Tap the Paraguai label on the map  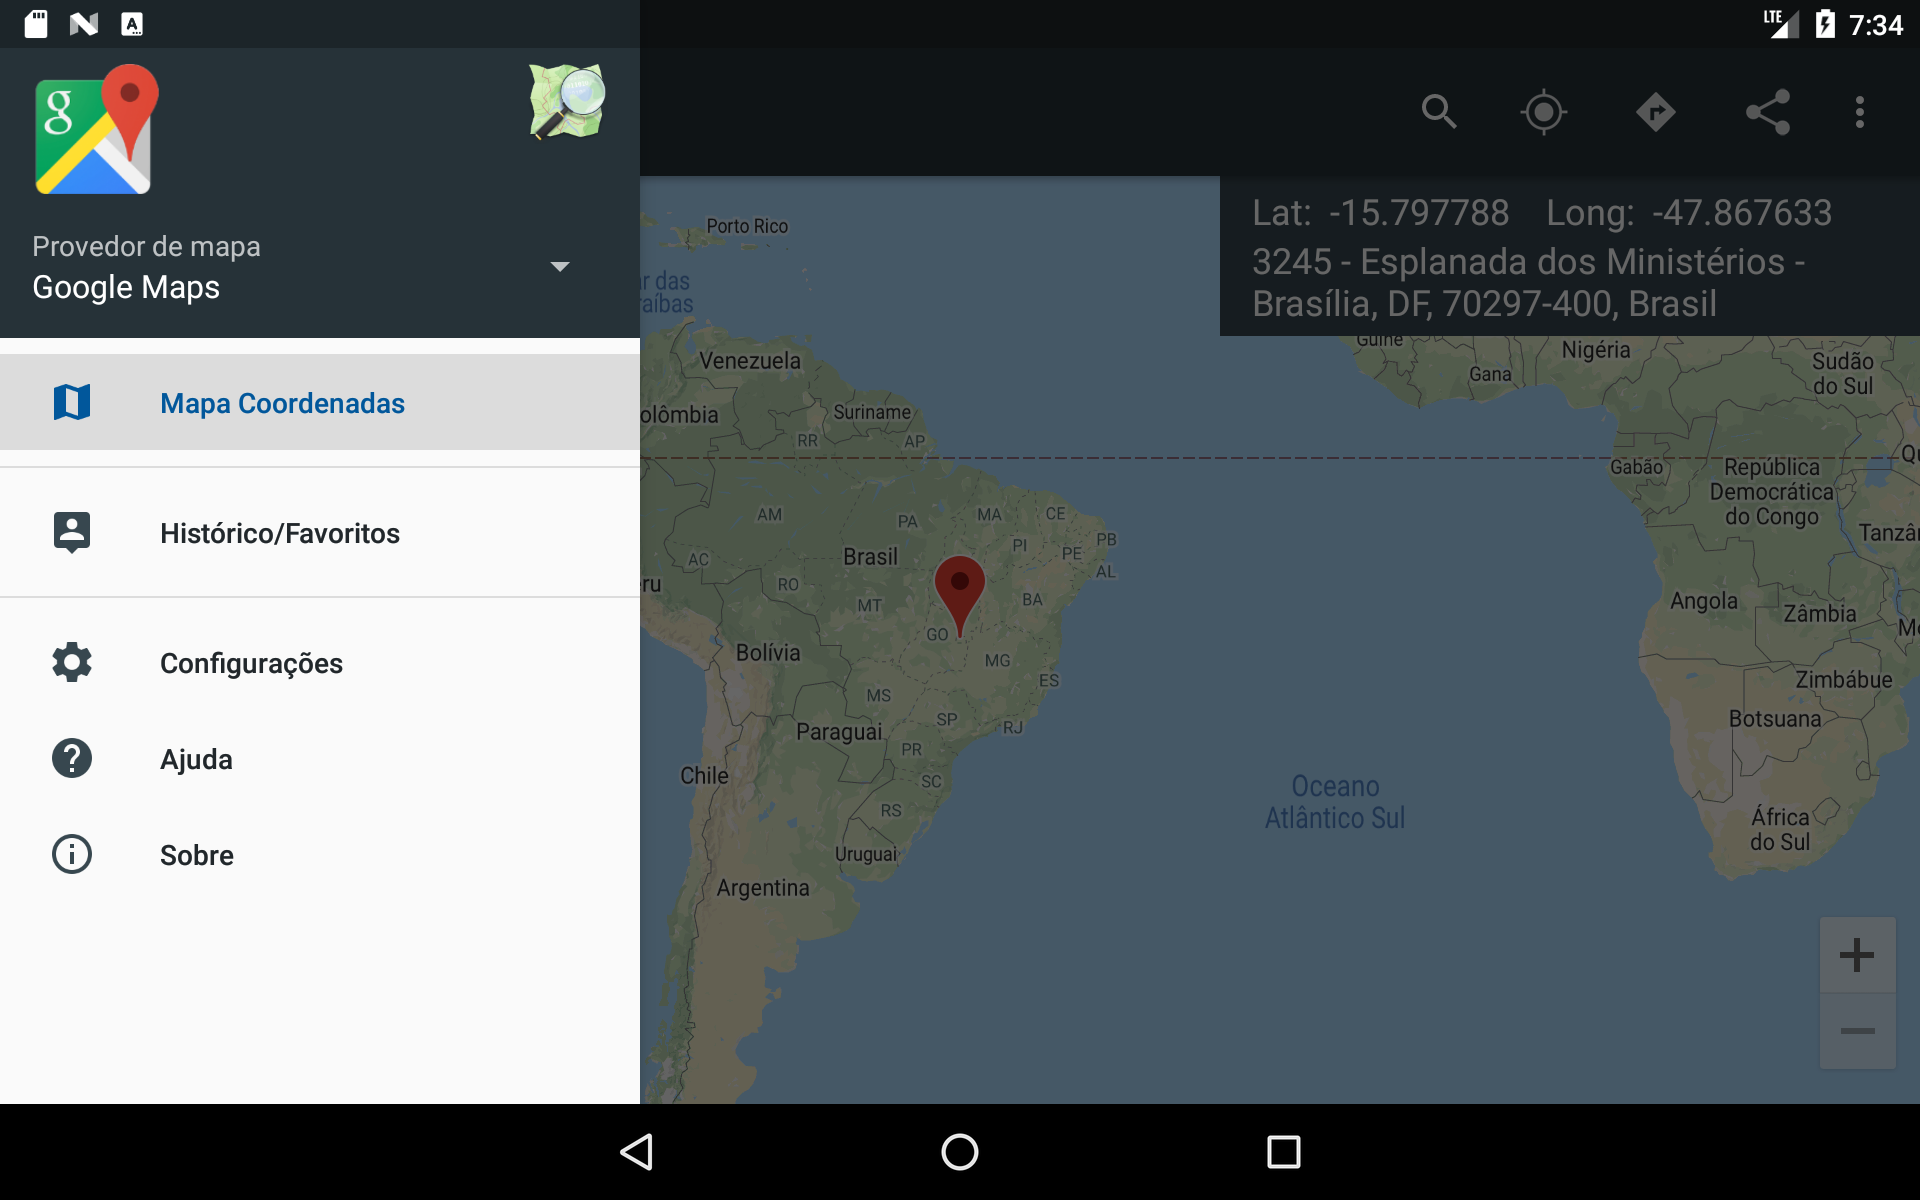[x=839, y=732]
